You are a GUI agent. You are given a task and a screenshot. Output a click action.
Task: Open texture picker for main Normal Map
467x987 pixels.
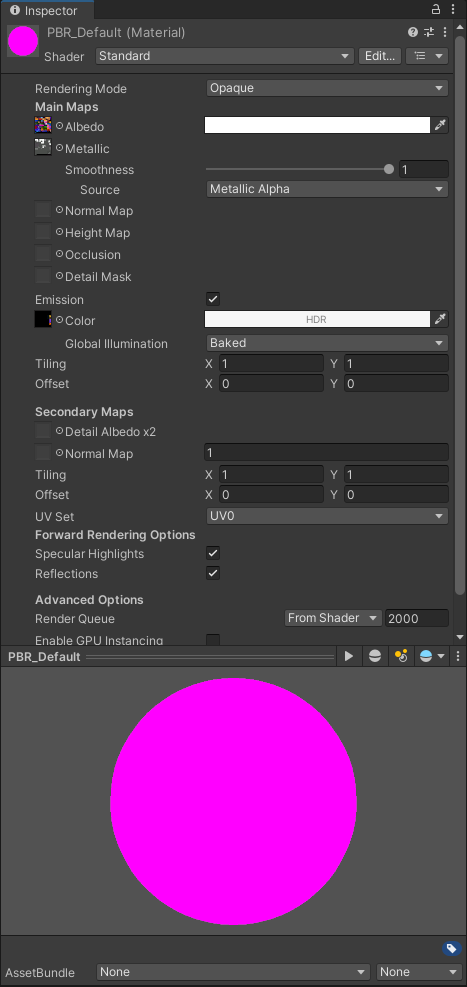tap(60, 210)
